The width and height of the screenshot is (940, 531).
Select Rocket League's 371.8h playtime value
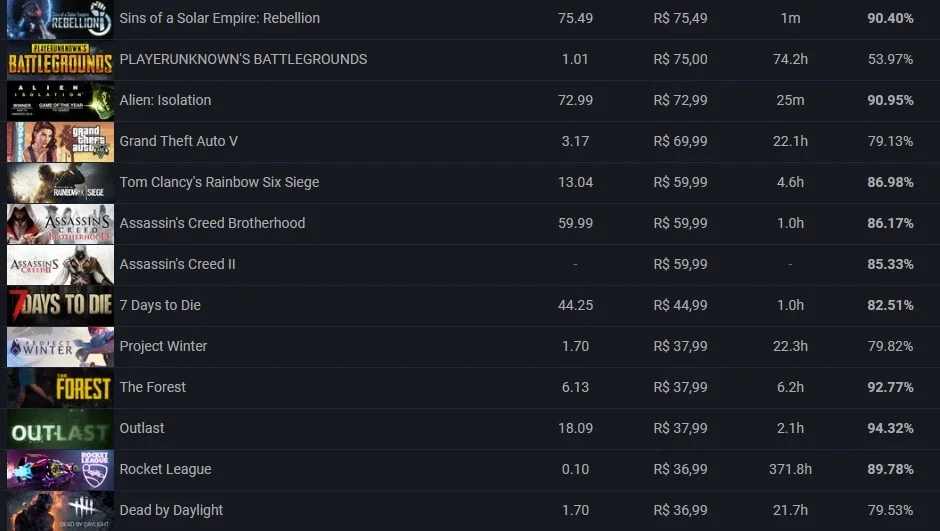pyautogui.click(x=790, y=469)
